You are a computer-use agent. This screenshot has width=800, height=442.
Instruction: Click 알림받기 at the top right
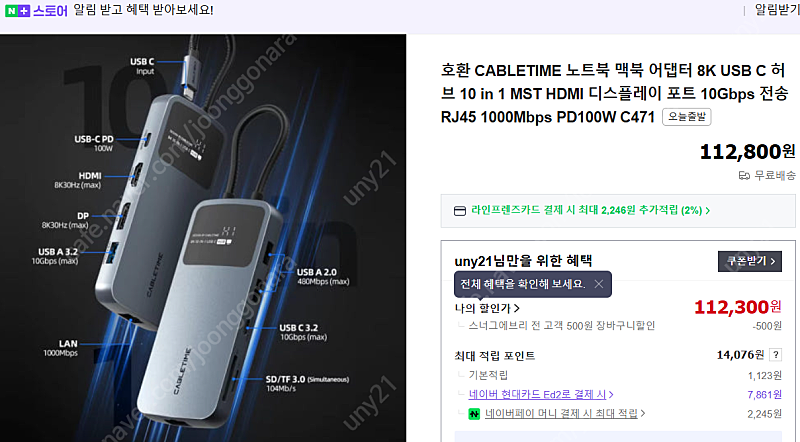(777, 10)
